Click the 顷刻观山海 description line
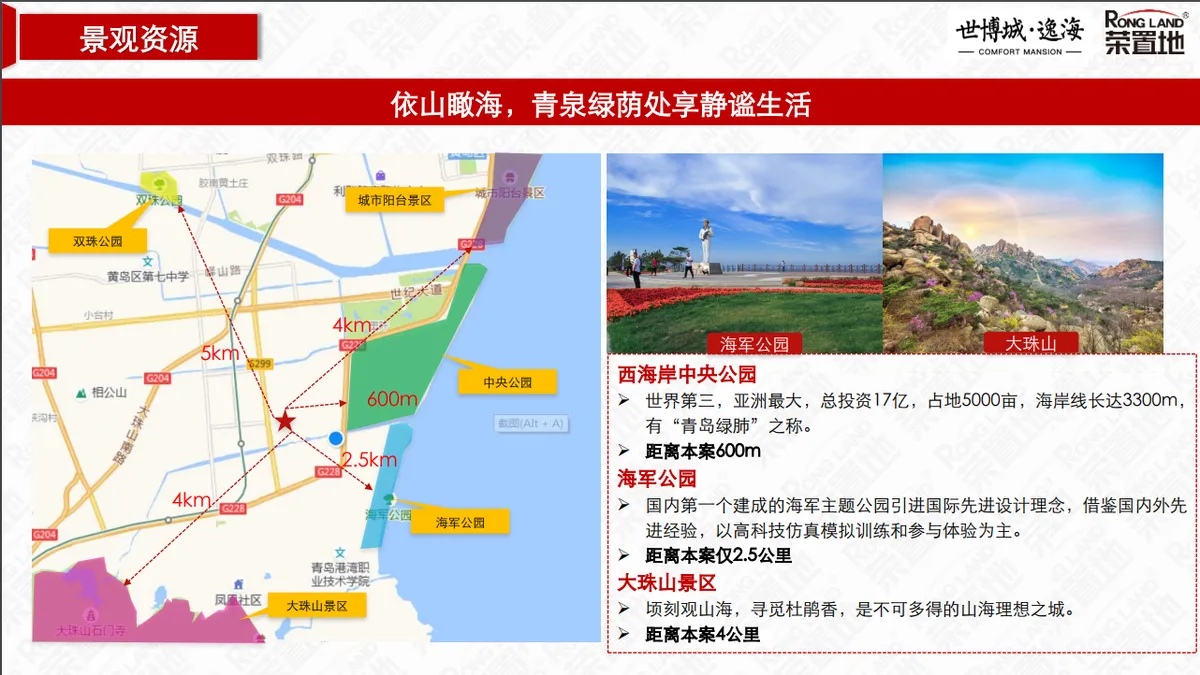This screenshot has height=675, width=1200. pos(860,608)
